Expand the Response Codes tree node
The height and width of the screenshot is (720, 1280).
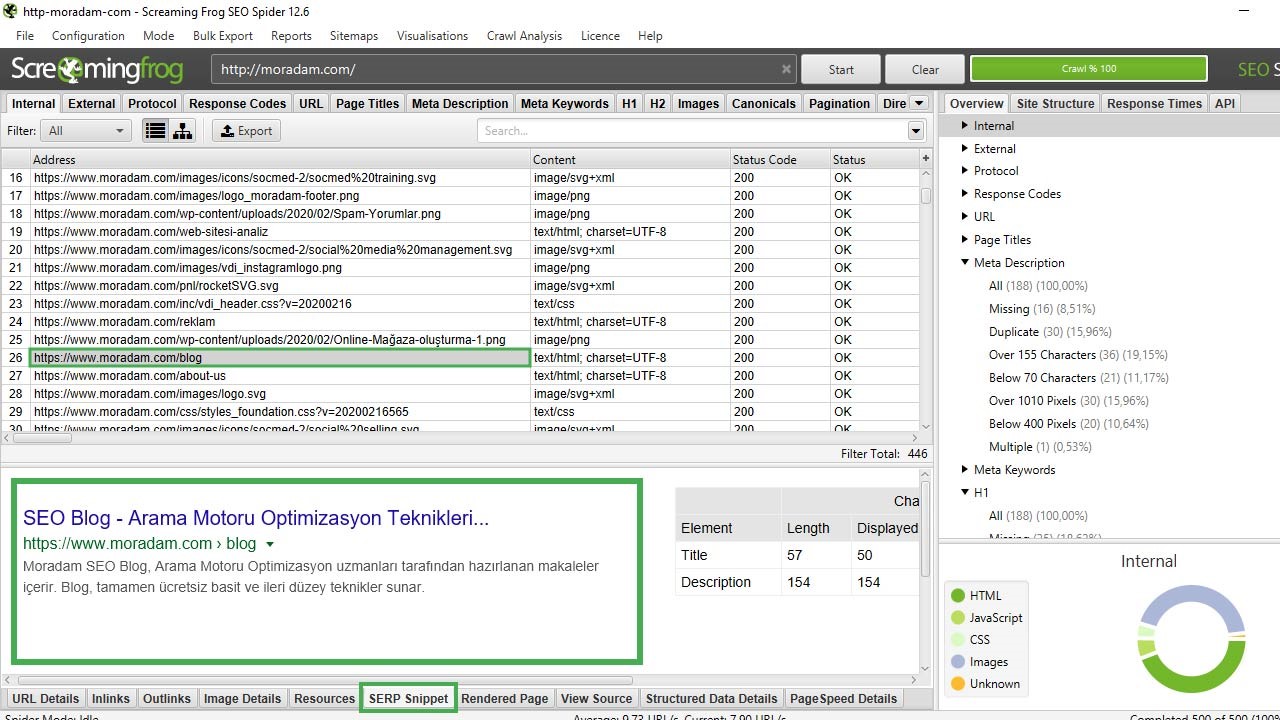965,194
